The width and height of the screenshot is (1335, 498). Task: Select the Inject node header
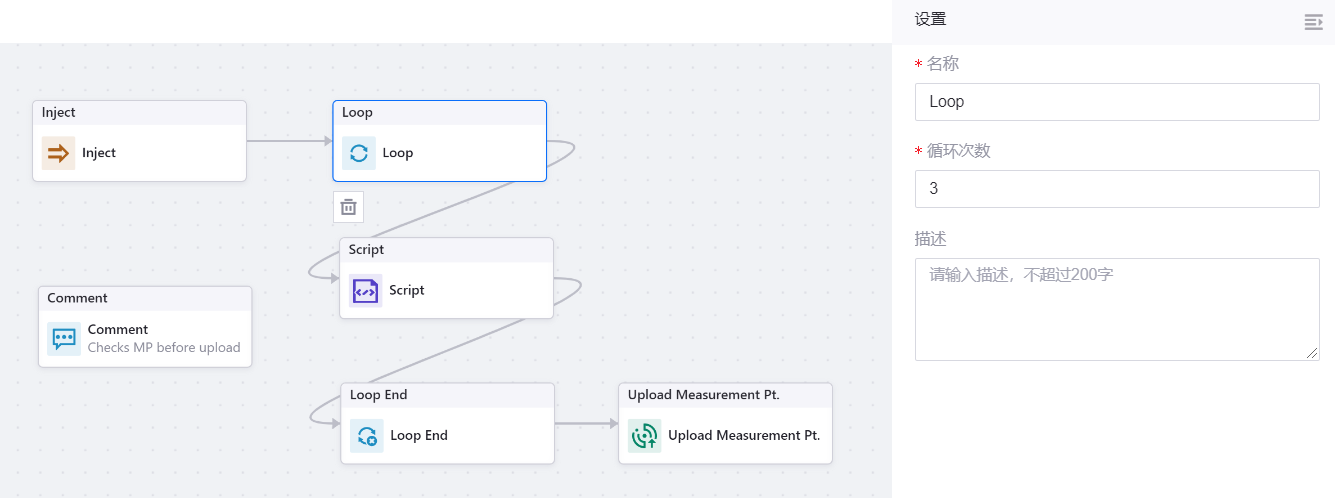pos(139,113)
